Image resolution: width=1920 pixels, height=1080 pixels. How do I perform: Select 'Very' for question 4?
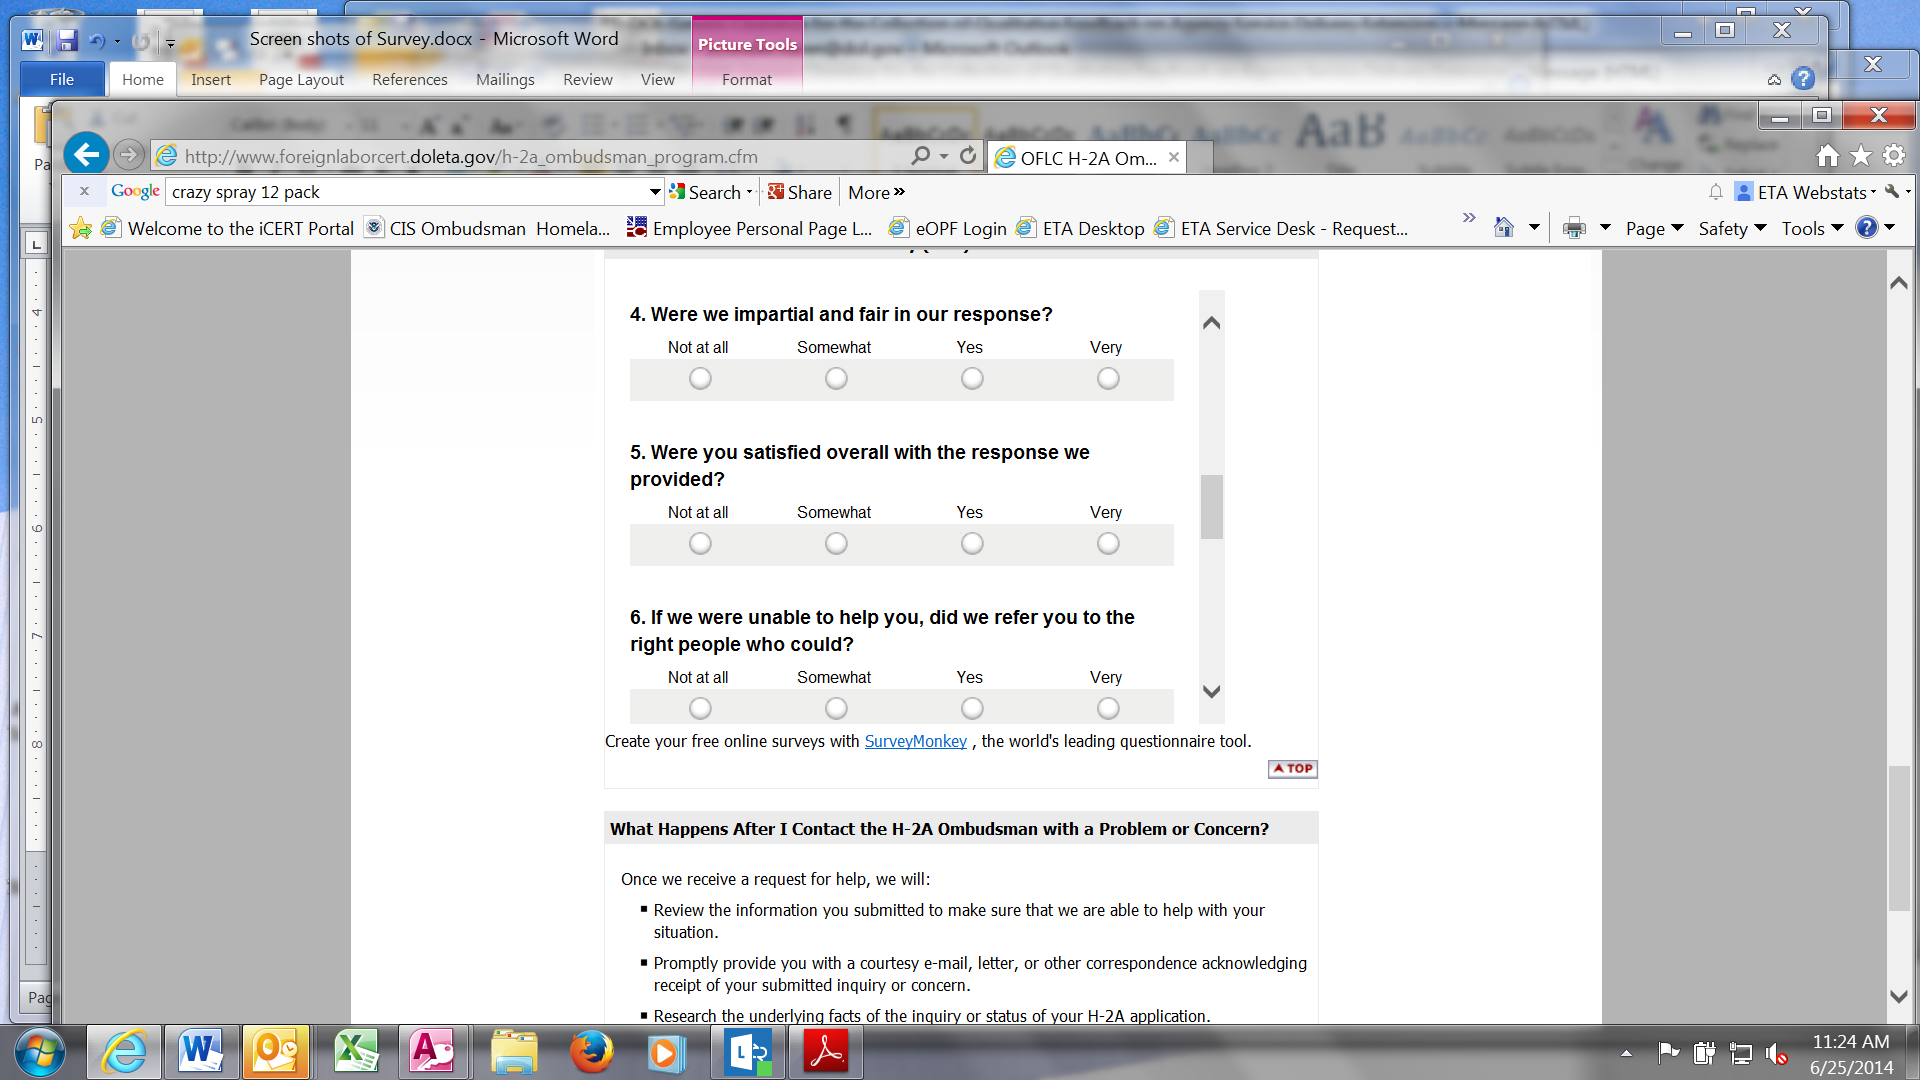[1107, 379]
